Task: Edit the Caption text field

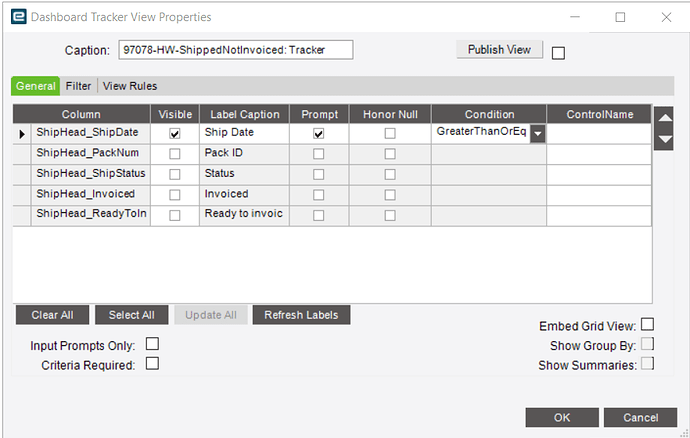Action: (235, 50)
